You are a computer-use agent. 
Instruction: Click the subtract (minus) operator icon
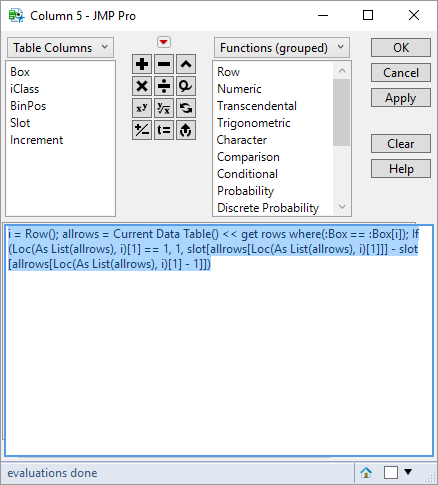[x=164, y=64]
